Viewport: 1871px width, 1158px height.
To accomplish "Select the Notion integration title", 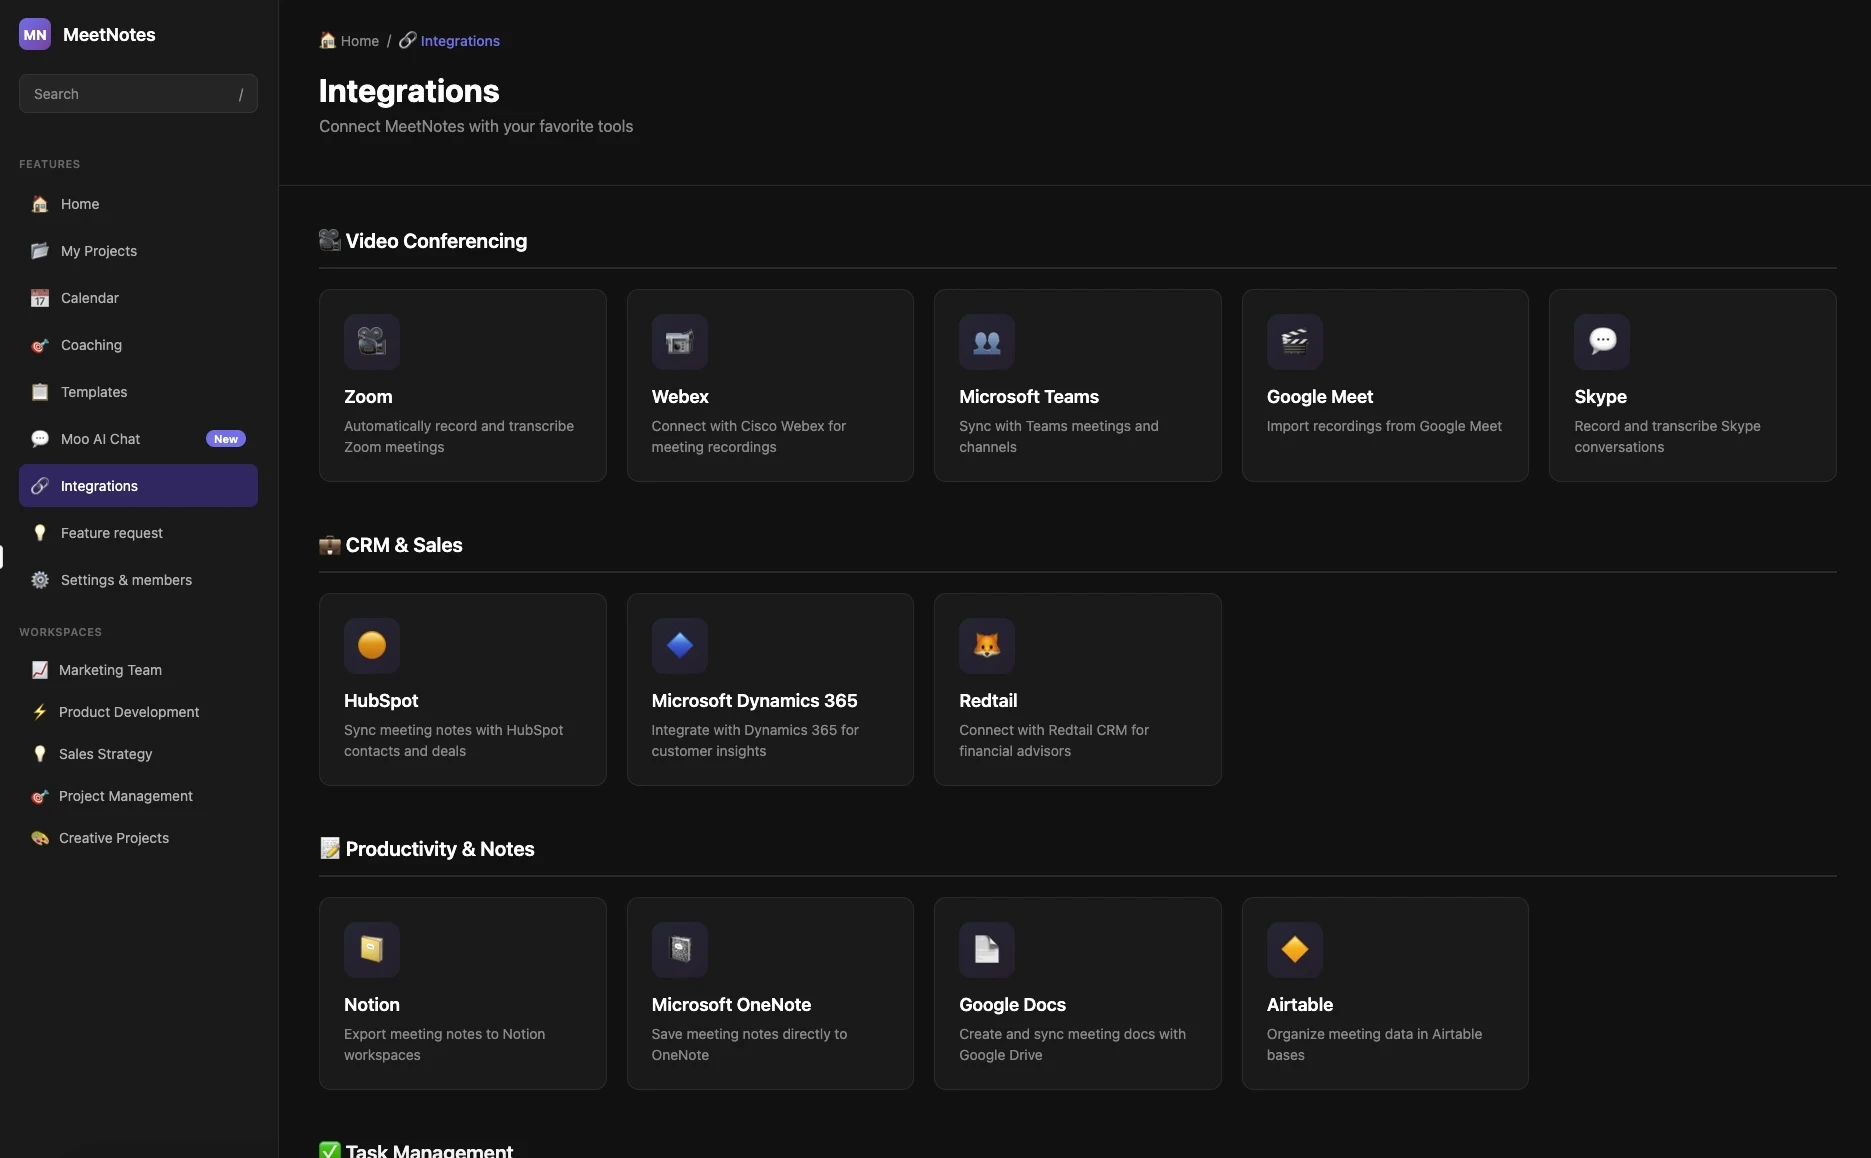I will pyautogui.click(x=372, y=1005).
